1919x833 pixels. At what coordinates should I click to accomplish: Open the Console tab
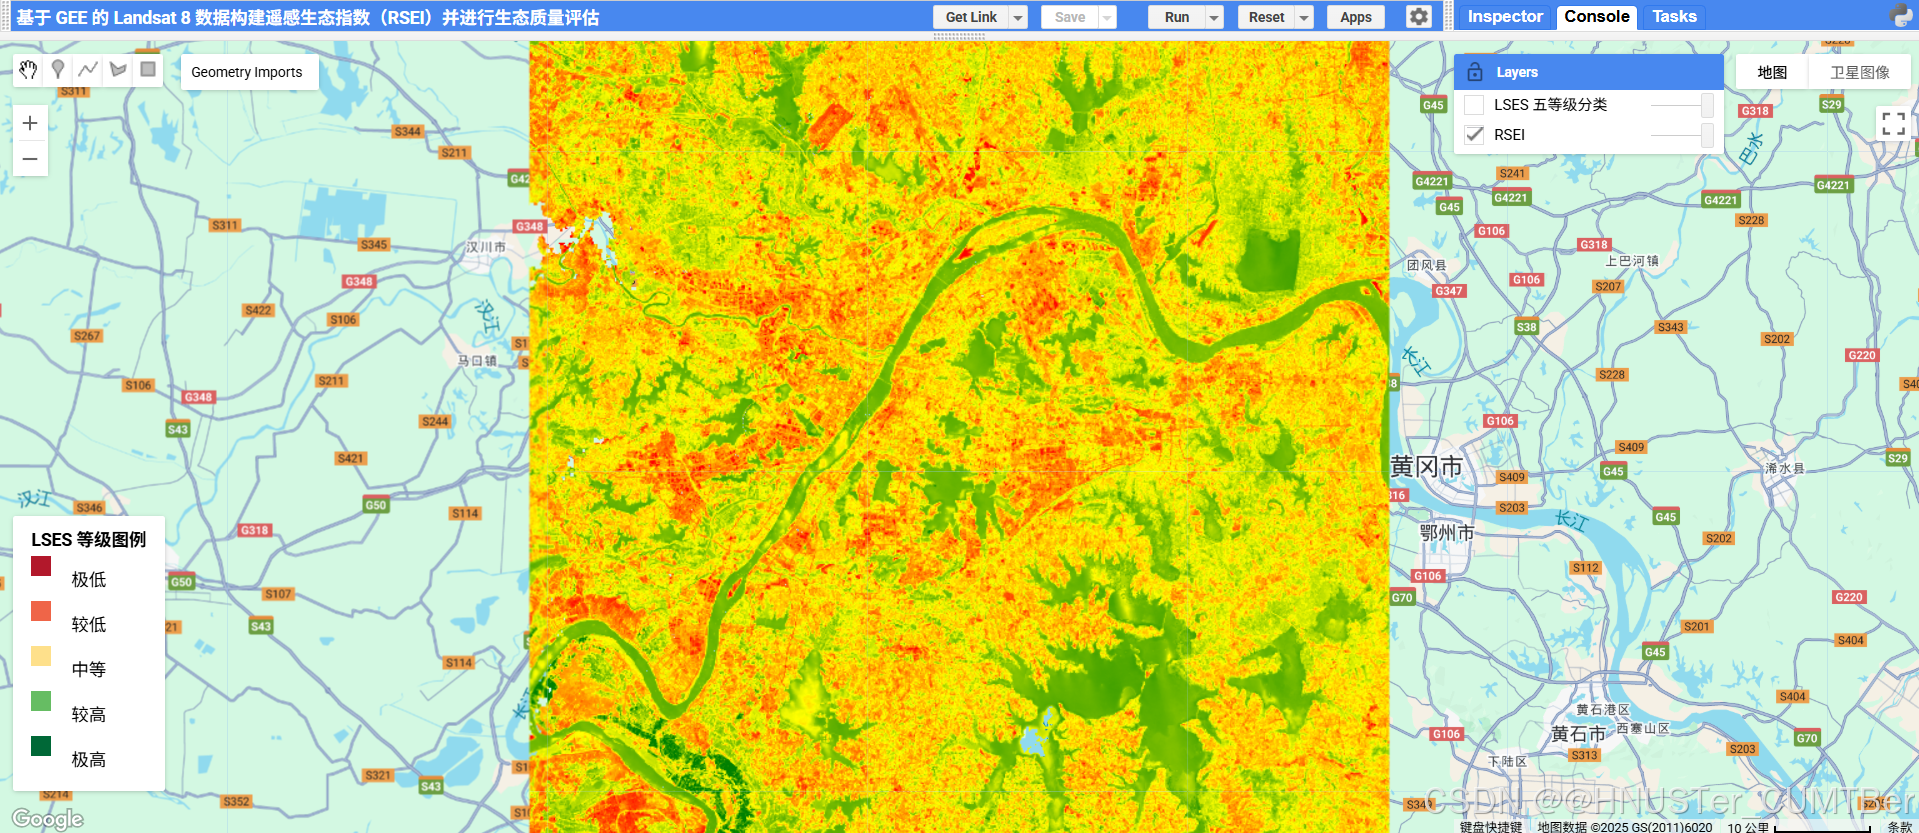tap(1596, 16)
